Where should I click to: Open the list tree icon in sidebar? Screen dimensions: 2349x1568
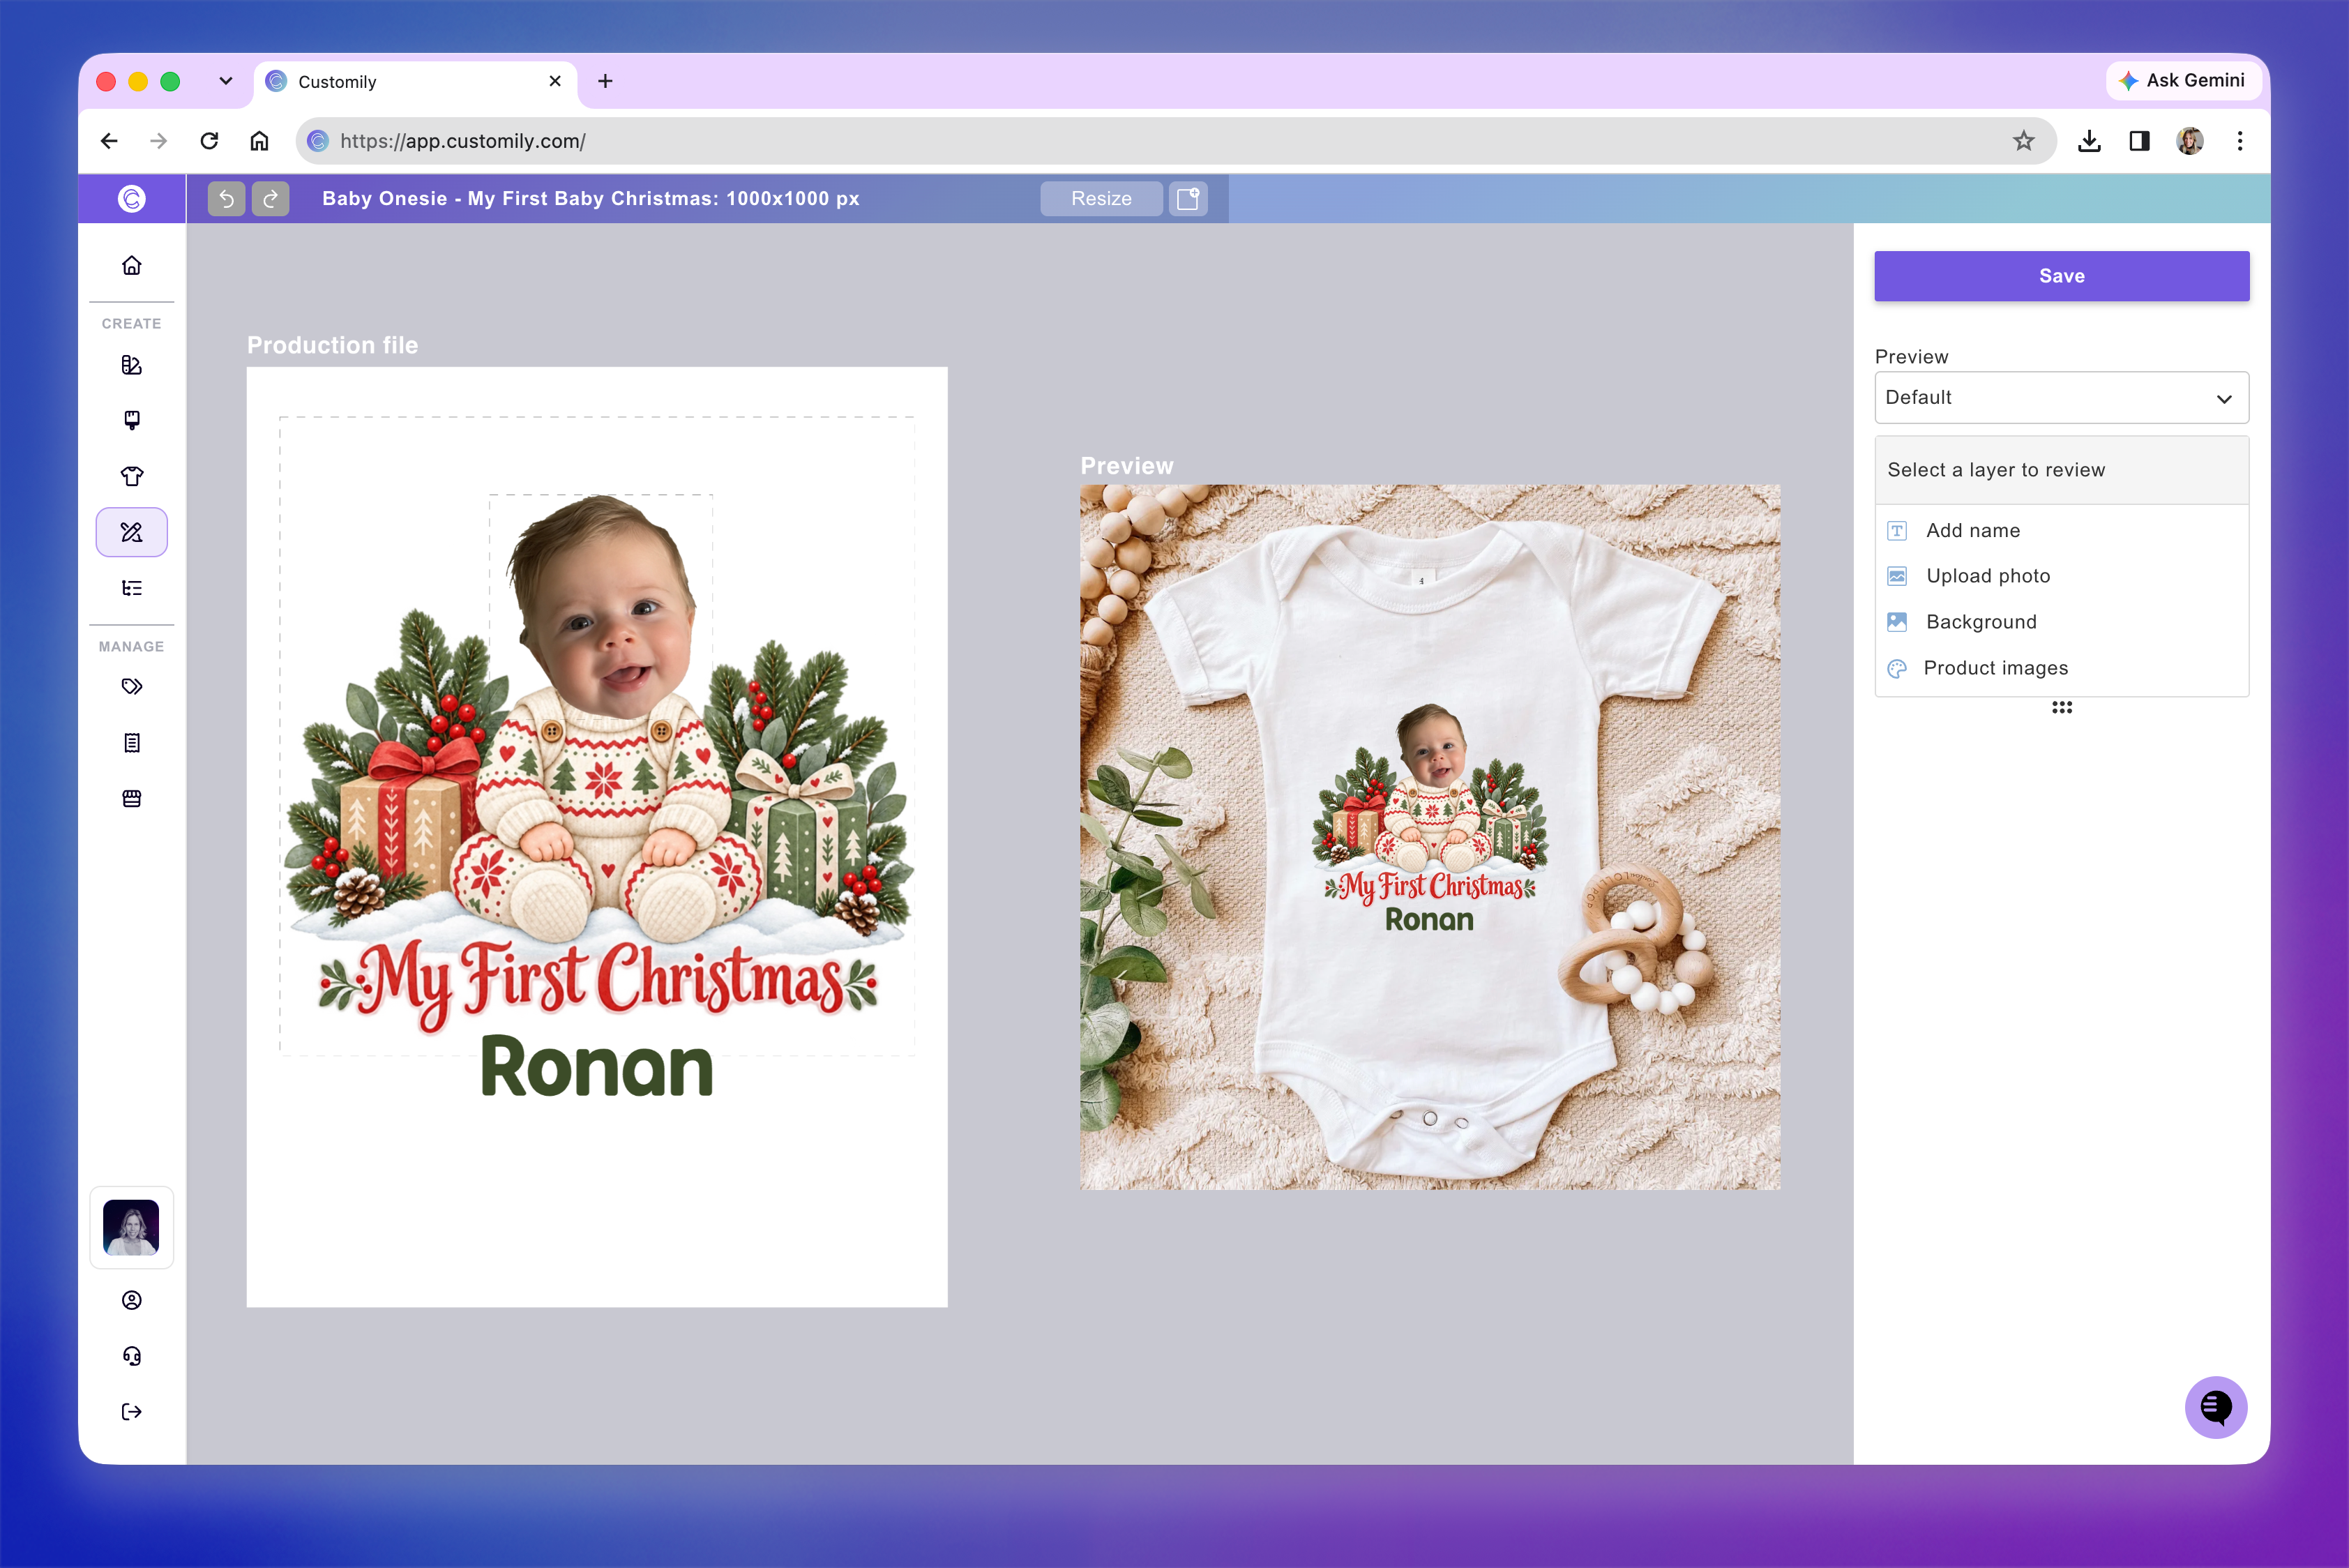pyautogui.click(x=132, y=588)
